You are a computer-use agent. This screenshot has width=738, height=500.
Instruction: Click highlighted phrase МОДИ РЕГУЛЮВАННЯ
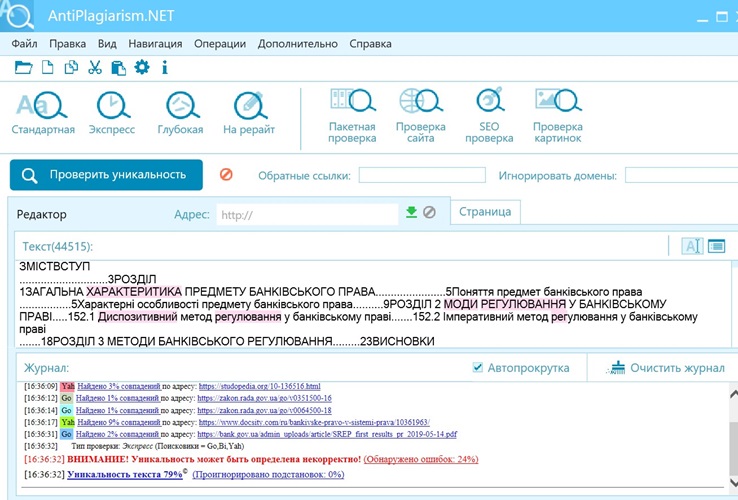tap(505, 304)
